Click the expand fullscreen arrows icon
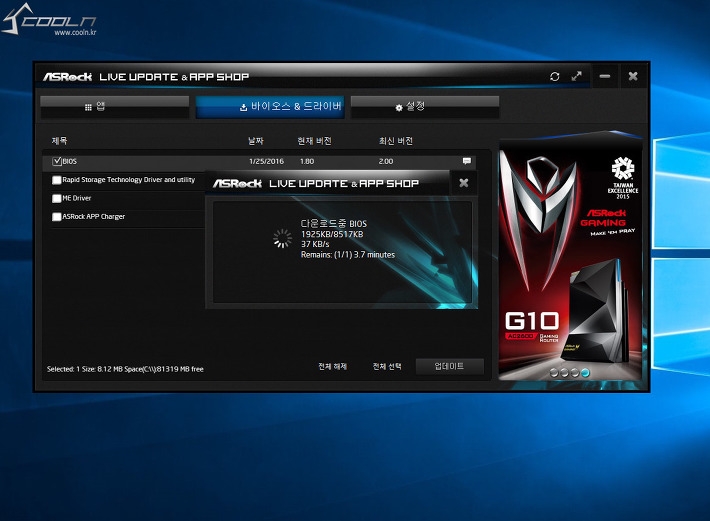Screen dimensions: 710x521 point(576,76)
